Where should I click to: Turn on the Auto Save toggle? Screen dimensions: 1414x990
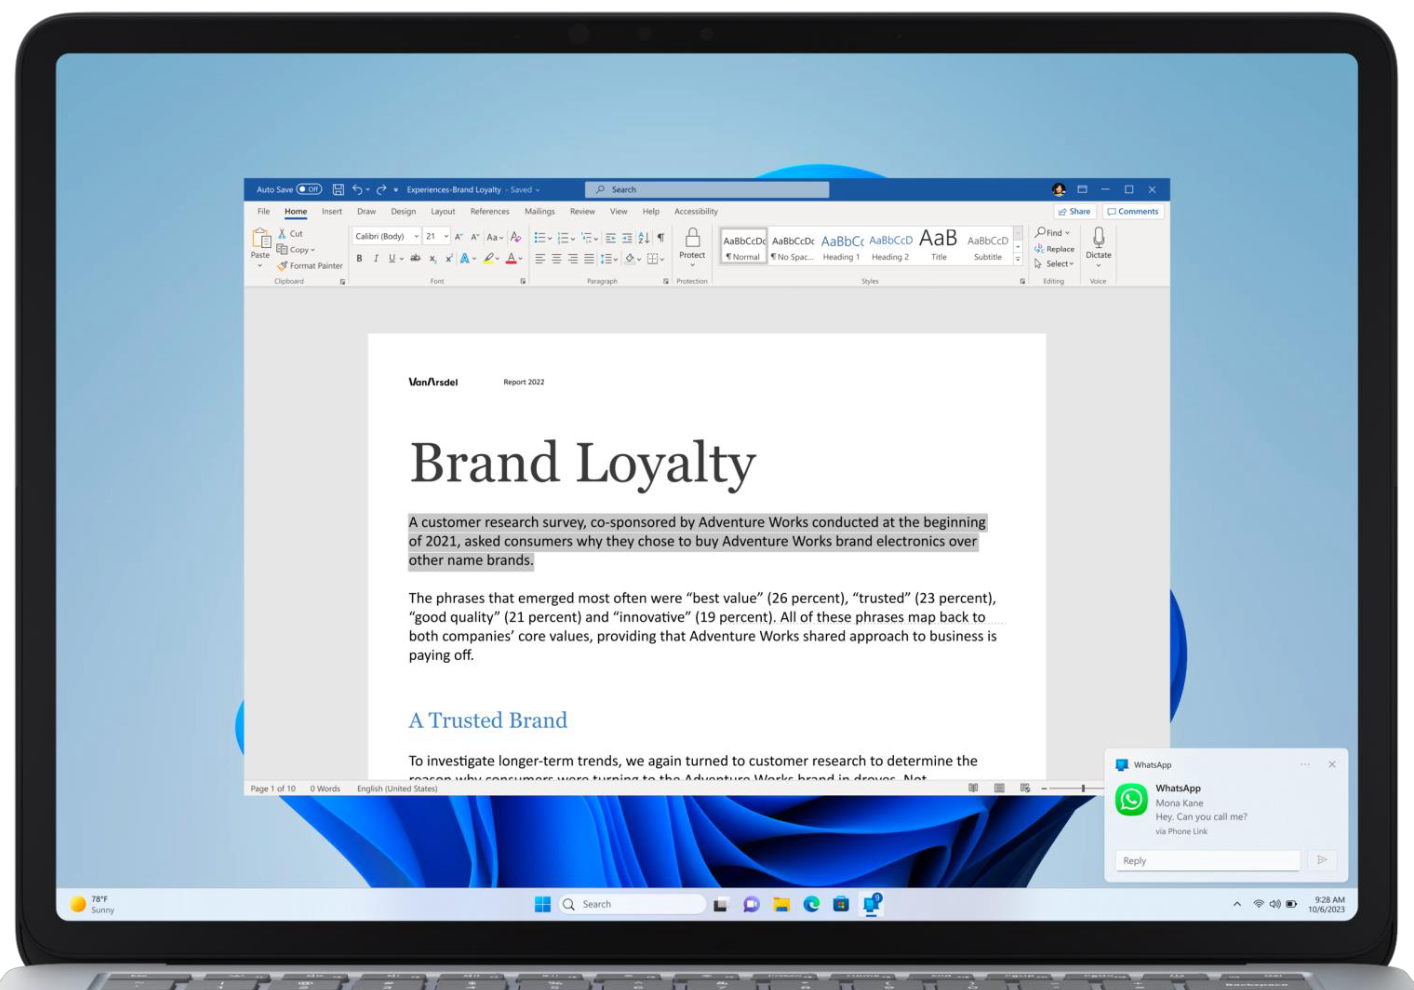click(x=309, y=189)
